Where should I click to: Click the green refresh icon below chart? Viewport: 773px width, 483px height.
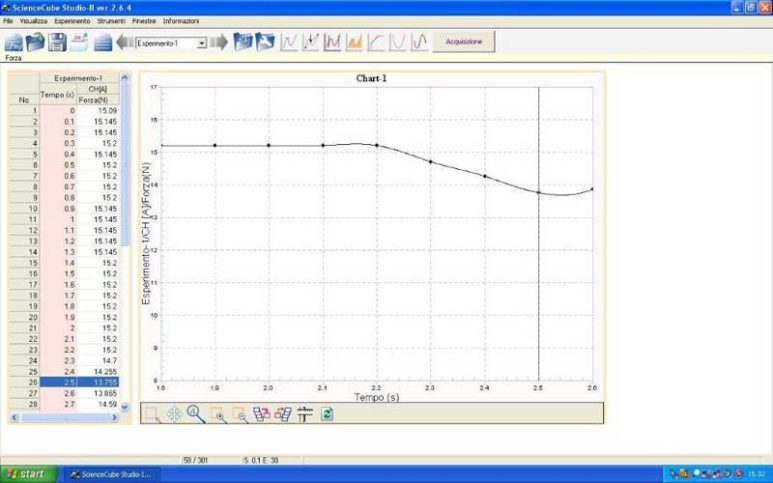coord(327,413)
